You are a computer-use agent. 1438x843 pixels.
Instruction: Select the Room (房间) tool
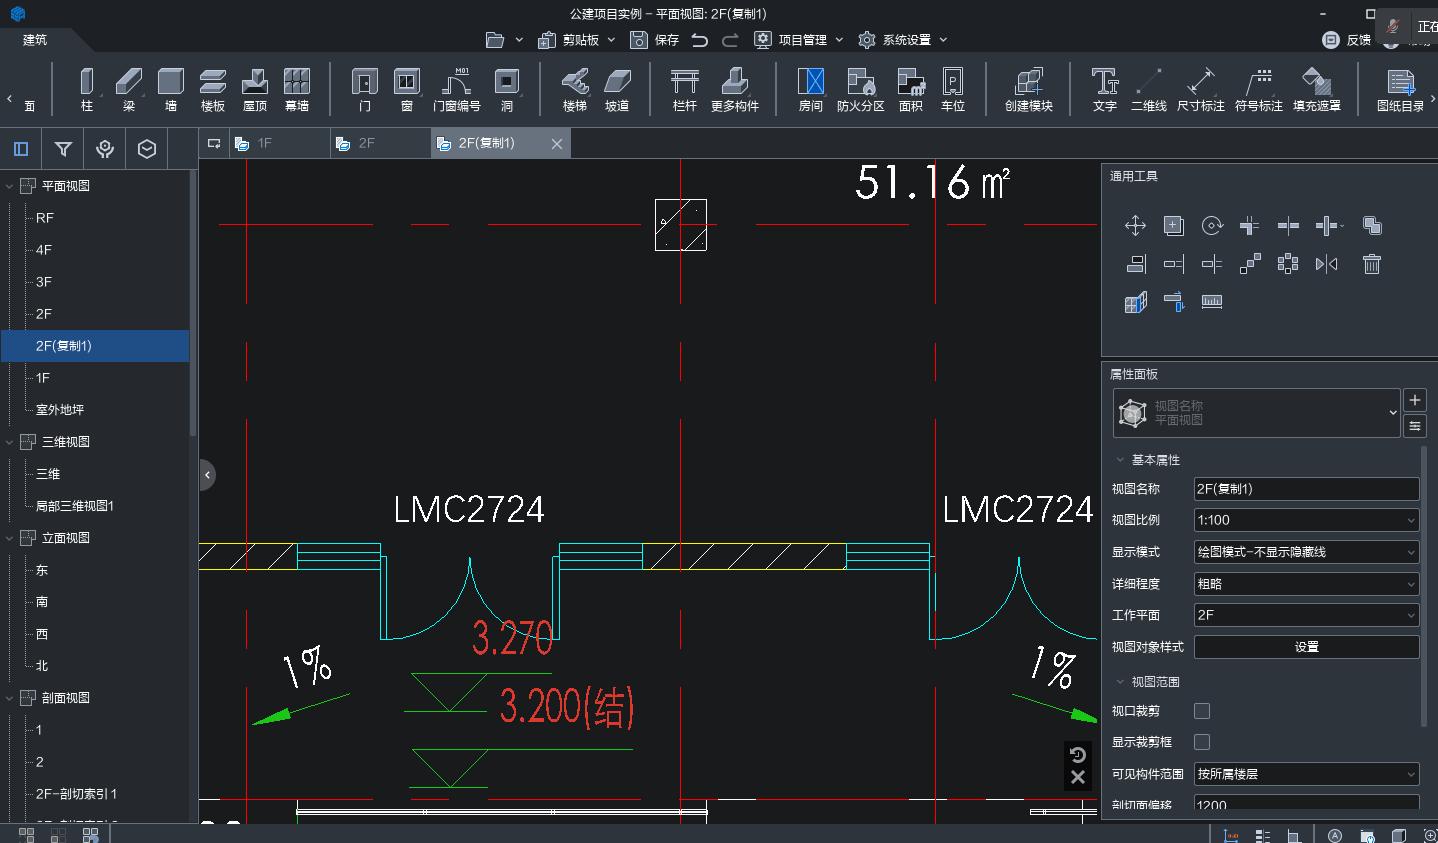click(811, 89)
